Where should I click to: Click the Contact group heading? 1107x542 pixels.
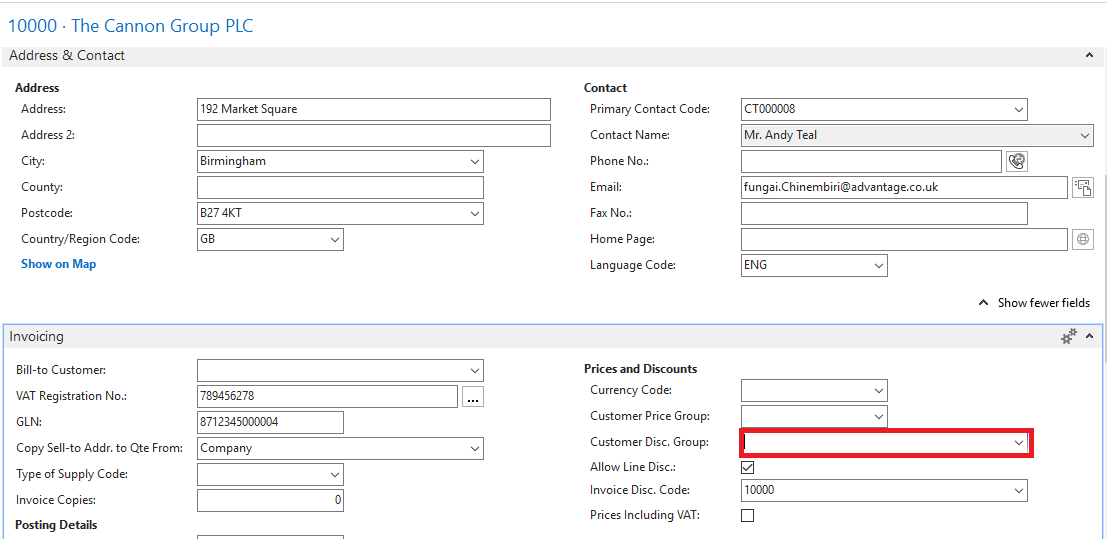[x=605, y=88]
